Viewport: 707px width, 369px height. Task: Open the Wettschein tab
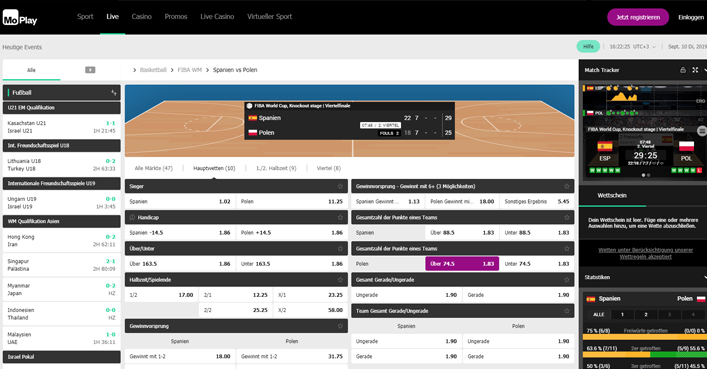[x=612, y=195]
